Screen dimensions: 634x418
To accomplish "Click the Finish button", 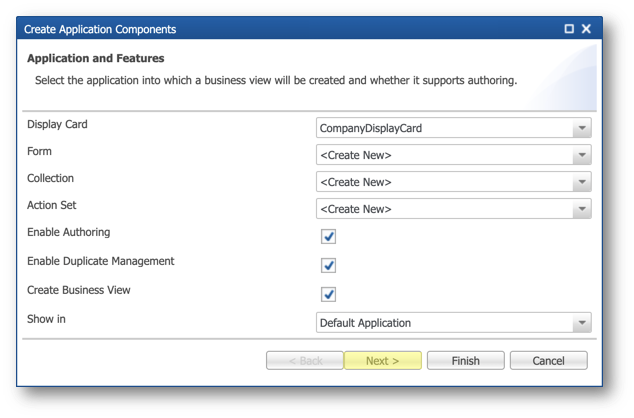I will tap(466, 360).
